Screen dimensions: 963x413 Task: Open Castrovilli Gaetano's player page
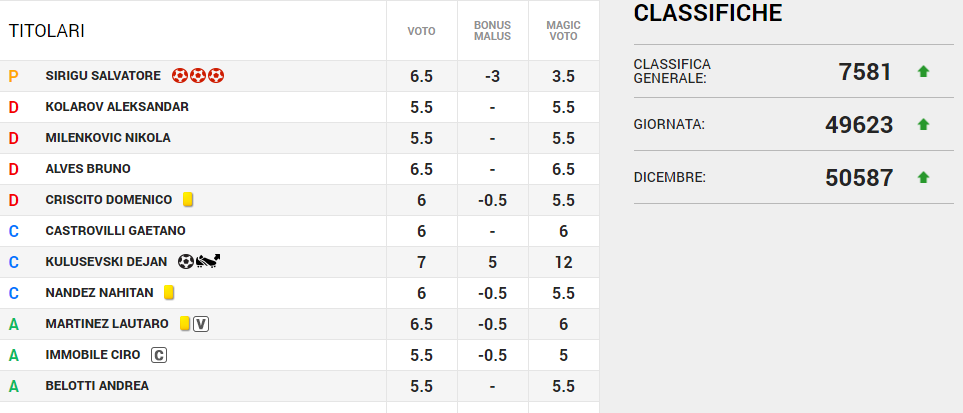[x=115, y=231]
